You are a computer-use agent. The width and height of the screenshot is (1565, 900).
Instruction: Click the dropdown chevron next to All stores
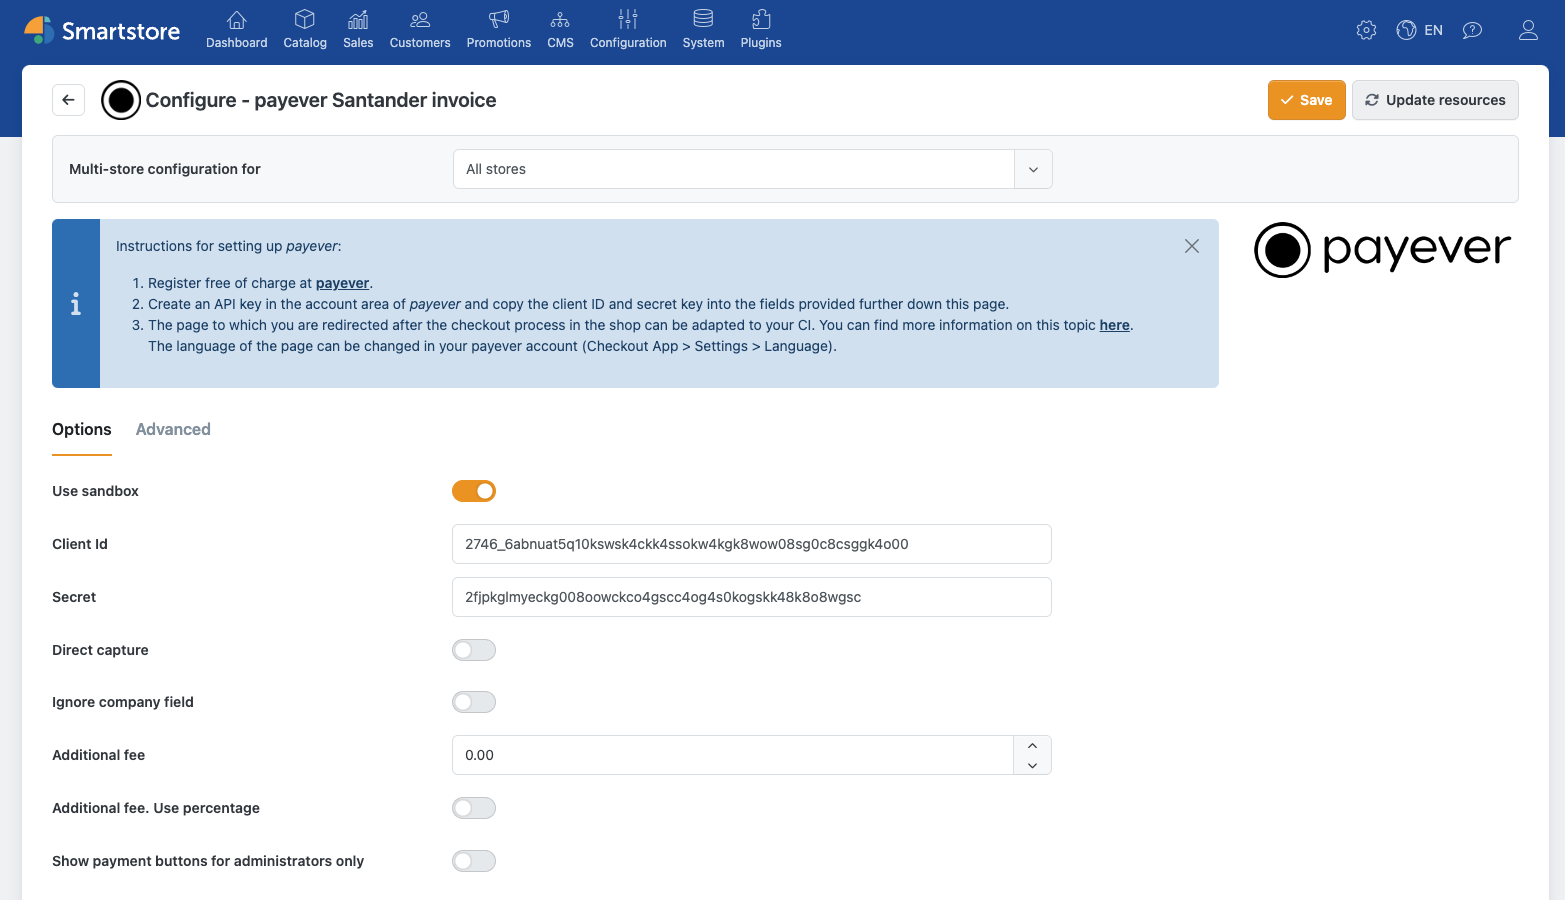click(1033, 169)
